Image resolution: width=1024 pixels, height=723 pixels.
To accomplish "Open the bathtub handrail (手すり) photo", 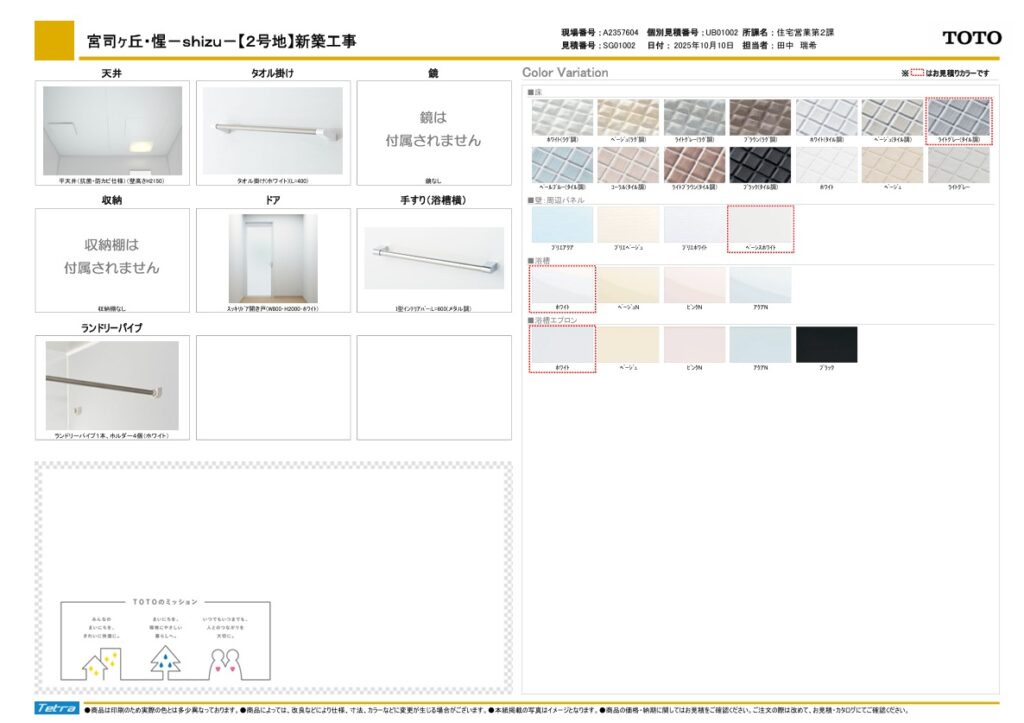I will [x=434, y=258].
